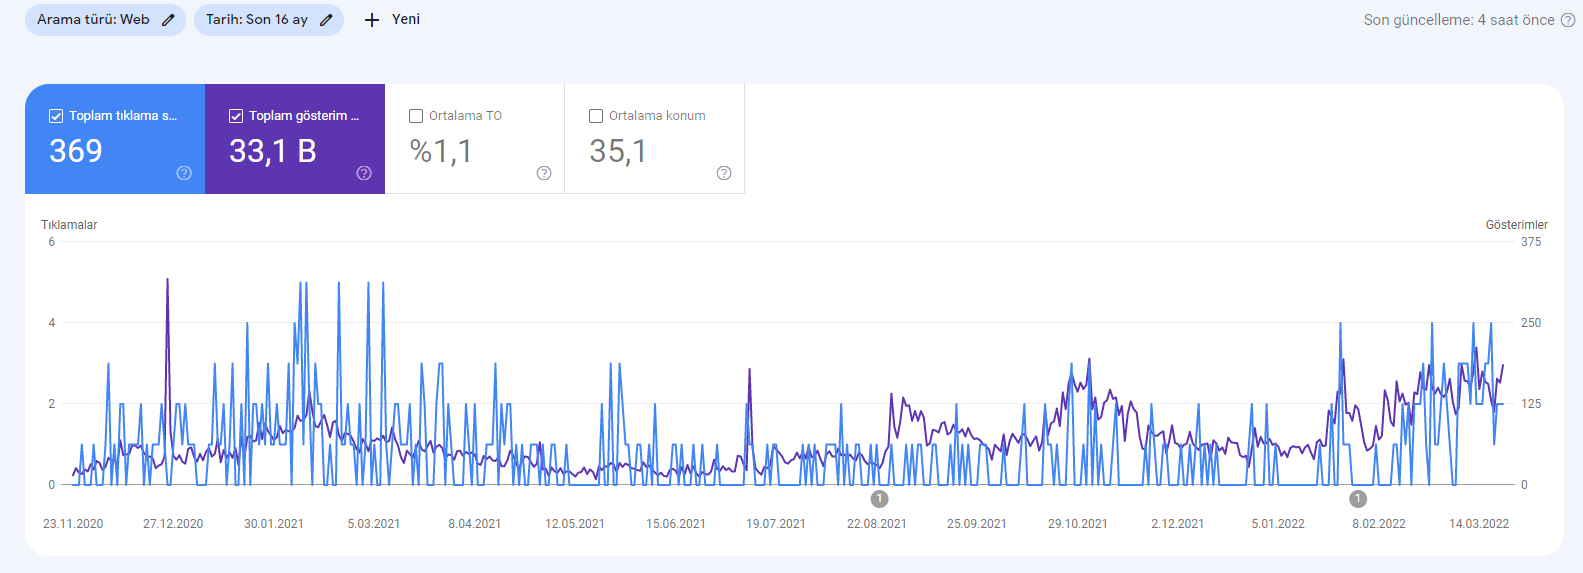Open help icon in Toplam tıklama card

(184, 173)
